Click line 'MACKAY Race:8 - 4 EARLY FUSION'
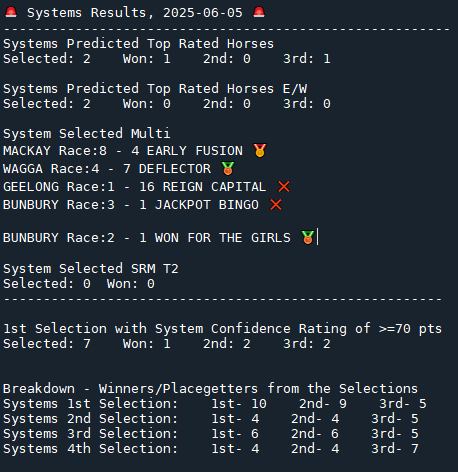Image resolution: width=458 pixels, height=472 pixels. point(123,151)
